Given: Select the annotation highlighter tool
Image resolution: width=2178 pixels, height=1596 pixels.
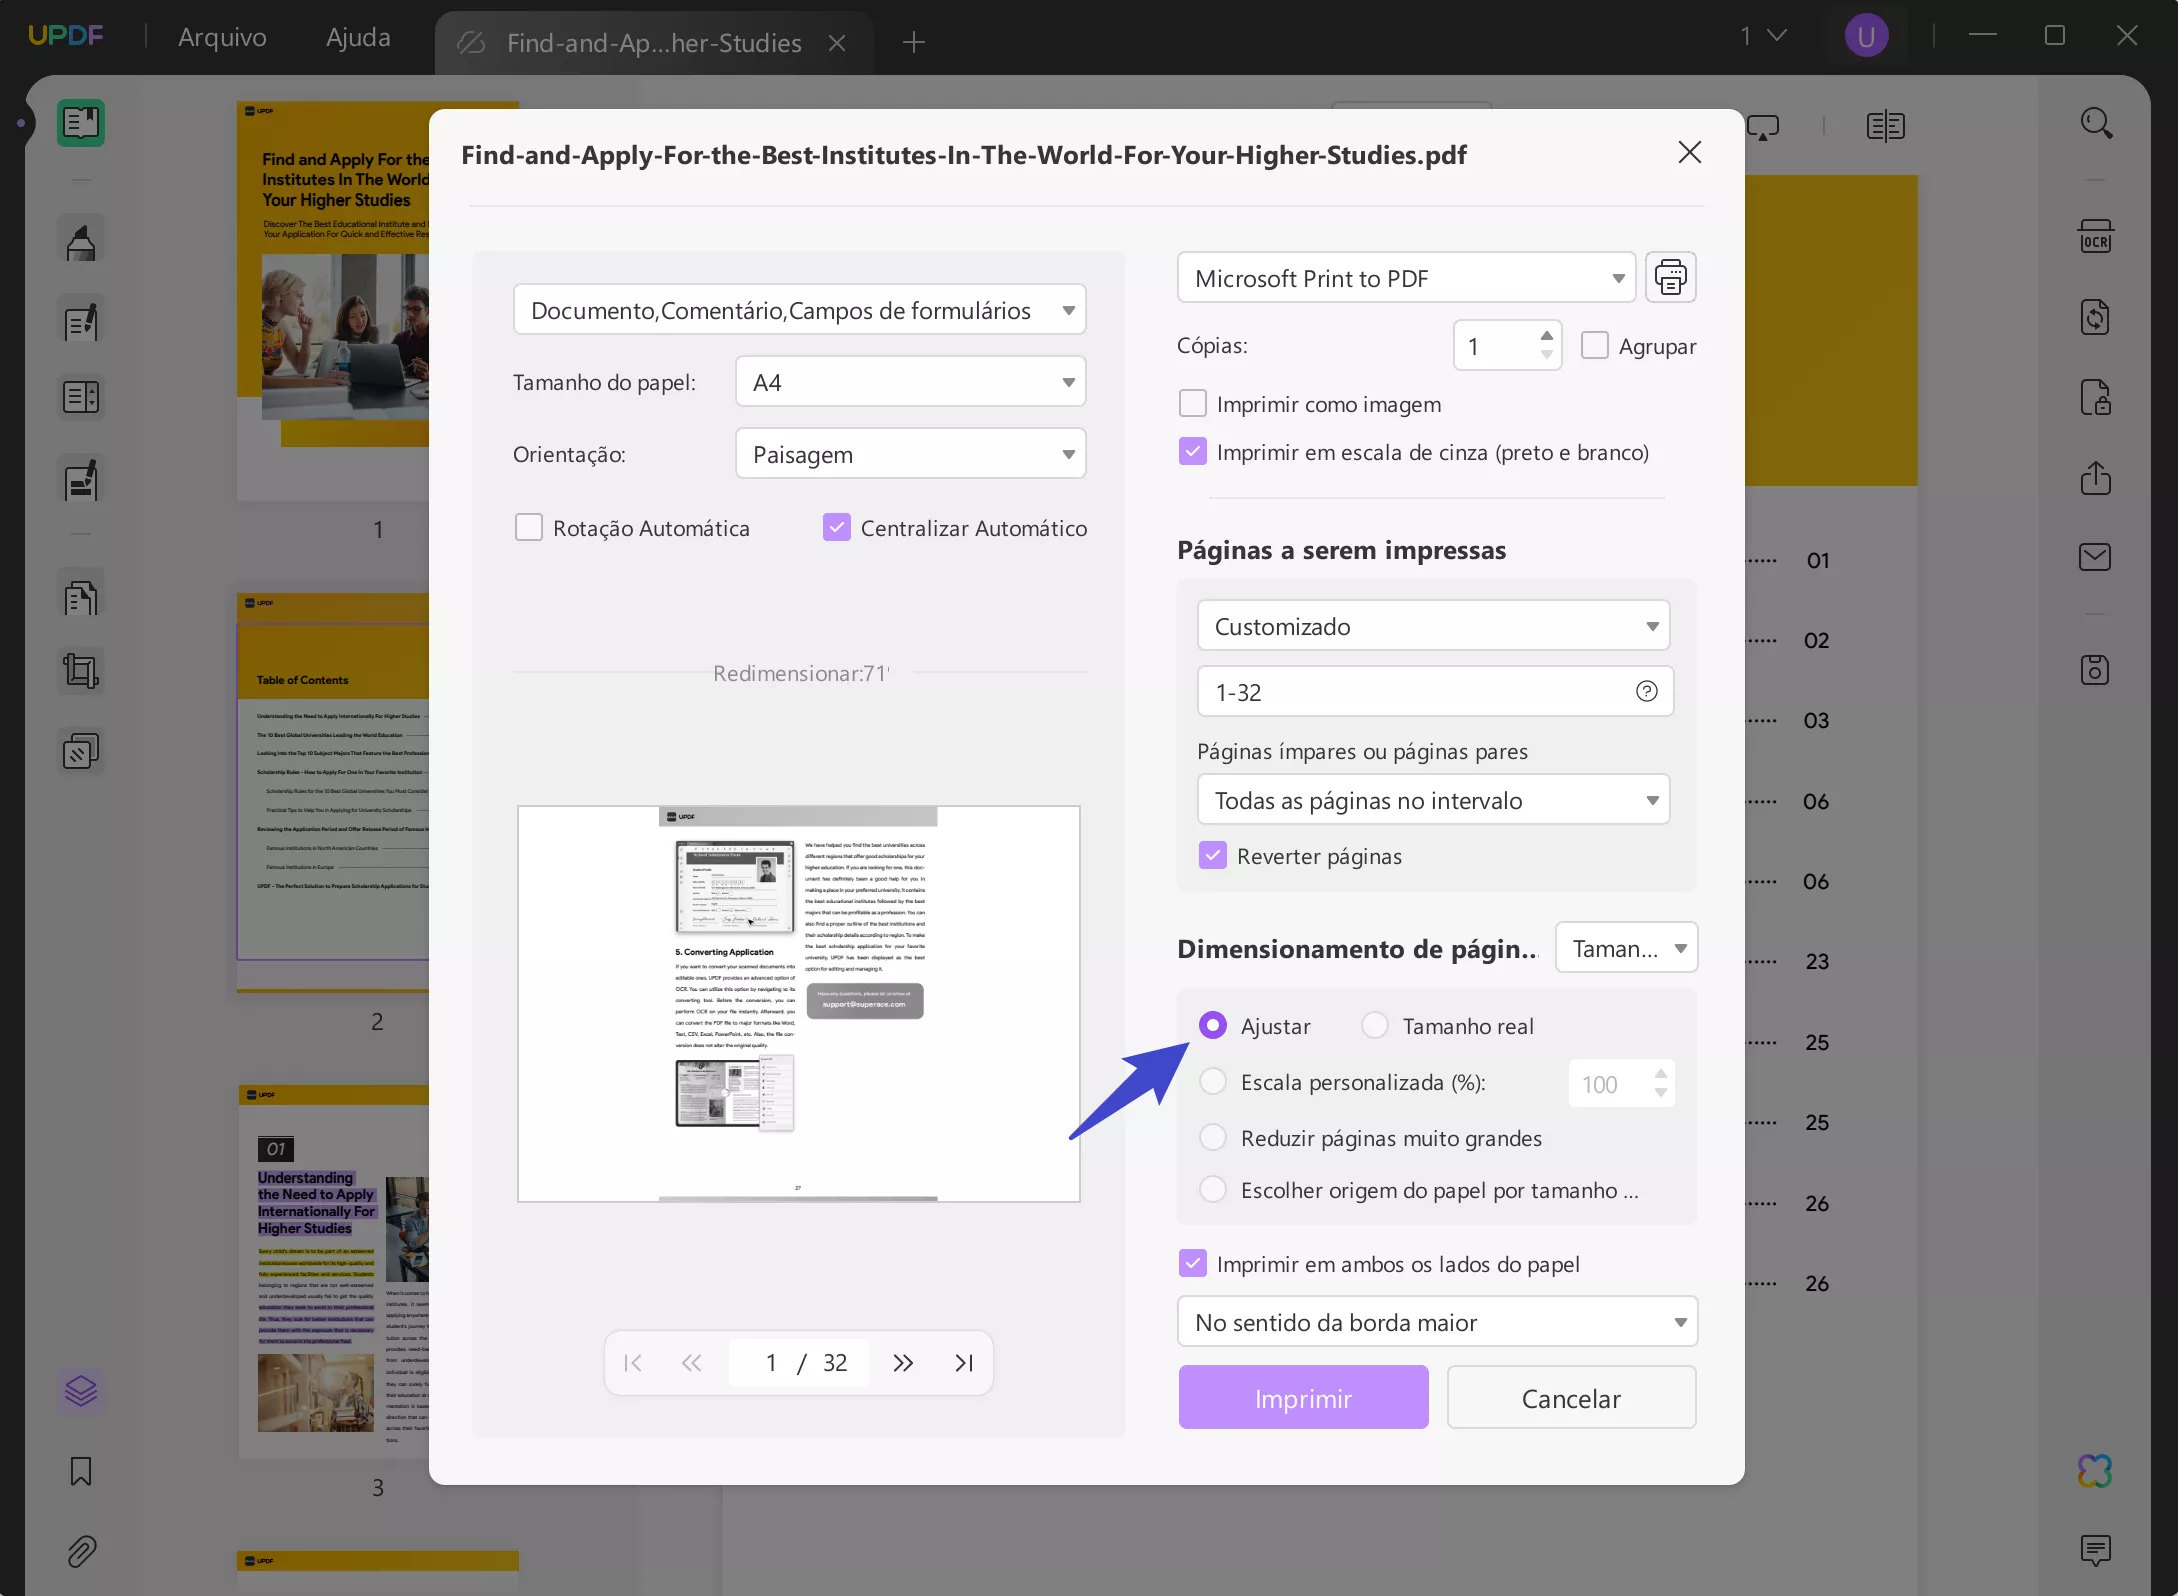Looking at the screenshot, I should click(80, 240).
